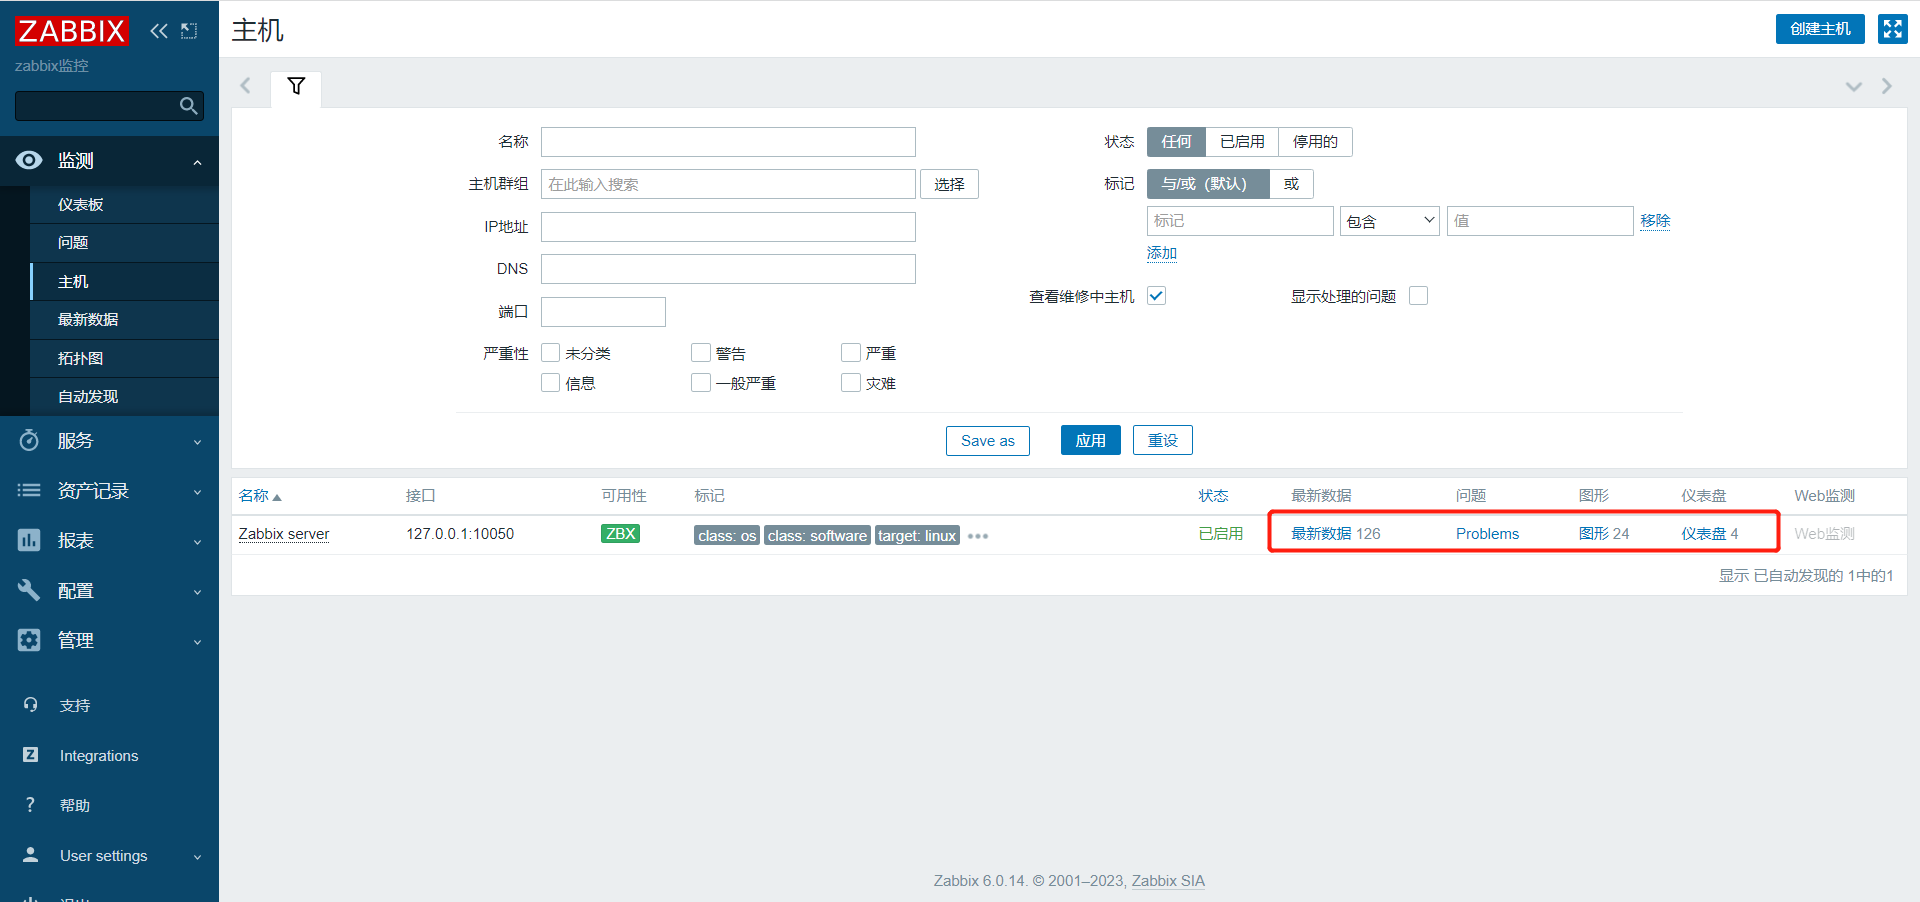Select the 任何 status option
Image resolution: width=1920 pixels, height=902 pixels.
pos(1176,142)
